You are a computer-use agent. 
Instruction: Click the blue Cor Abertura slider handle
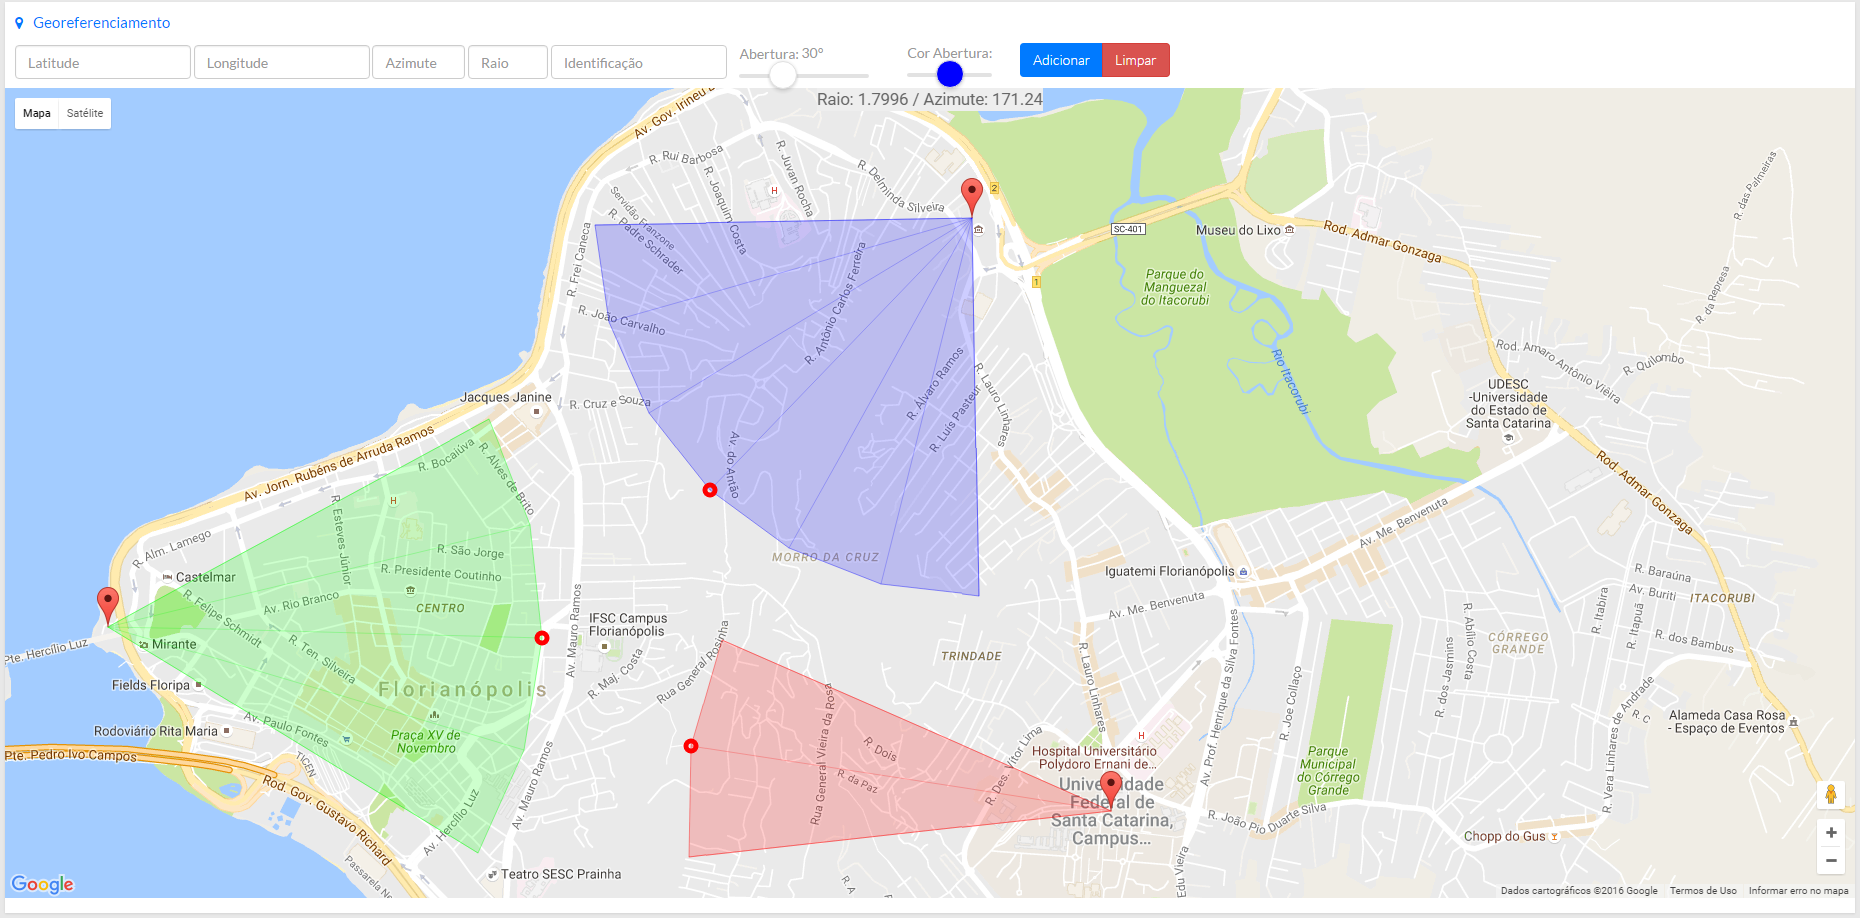click(x=950, y=74)
